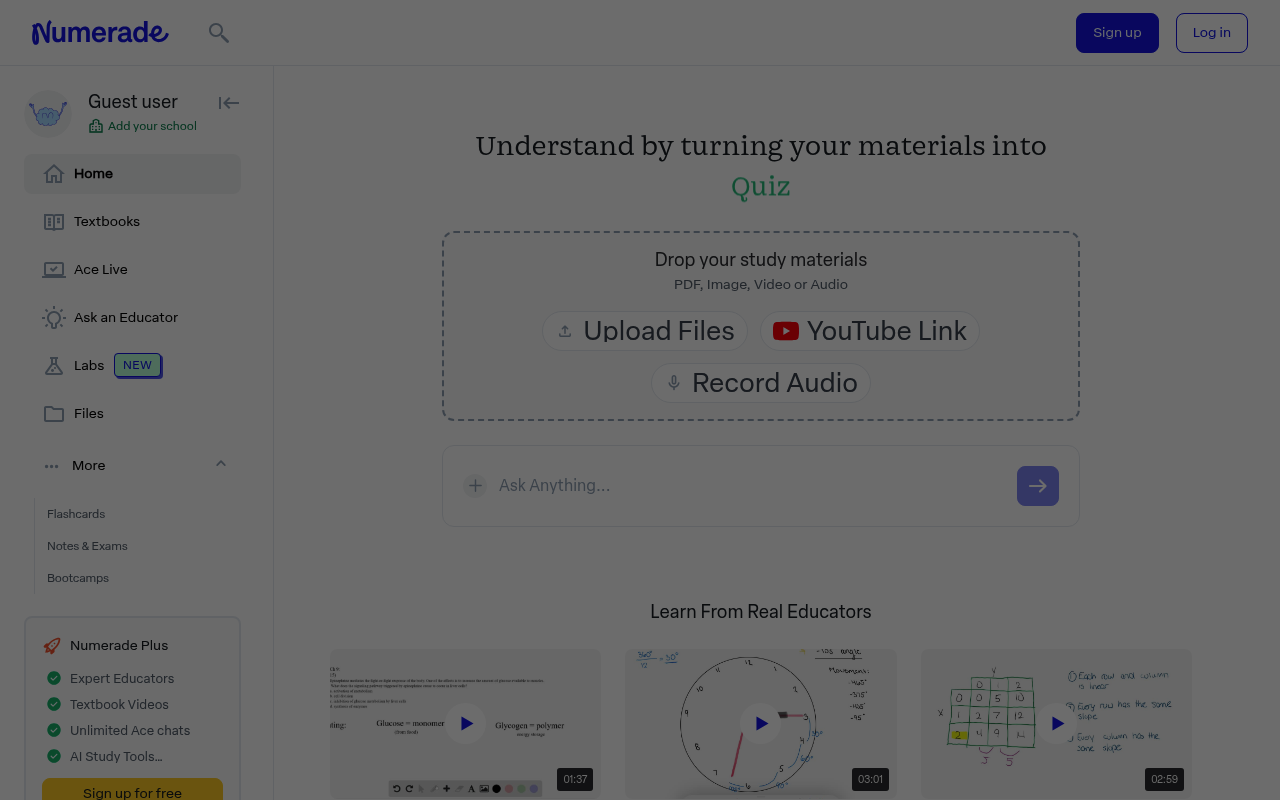Screen dimensions: 1280x800
Task: Click the 'Drop your study materials' text
Action: click(761, 260)
